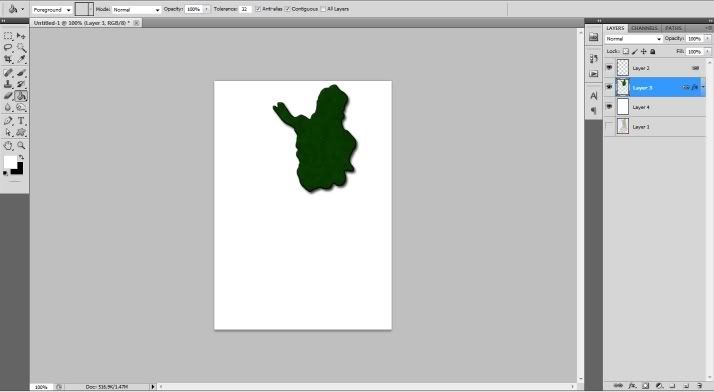This screenshot has height=392, width=714.
Task: Hide Layer 2 with its eye icon
Action: point(609,67)
